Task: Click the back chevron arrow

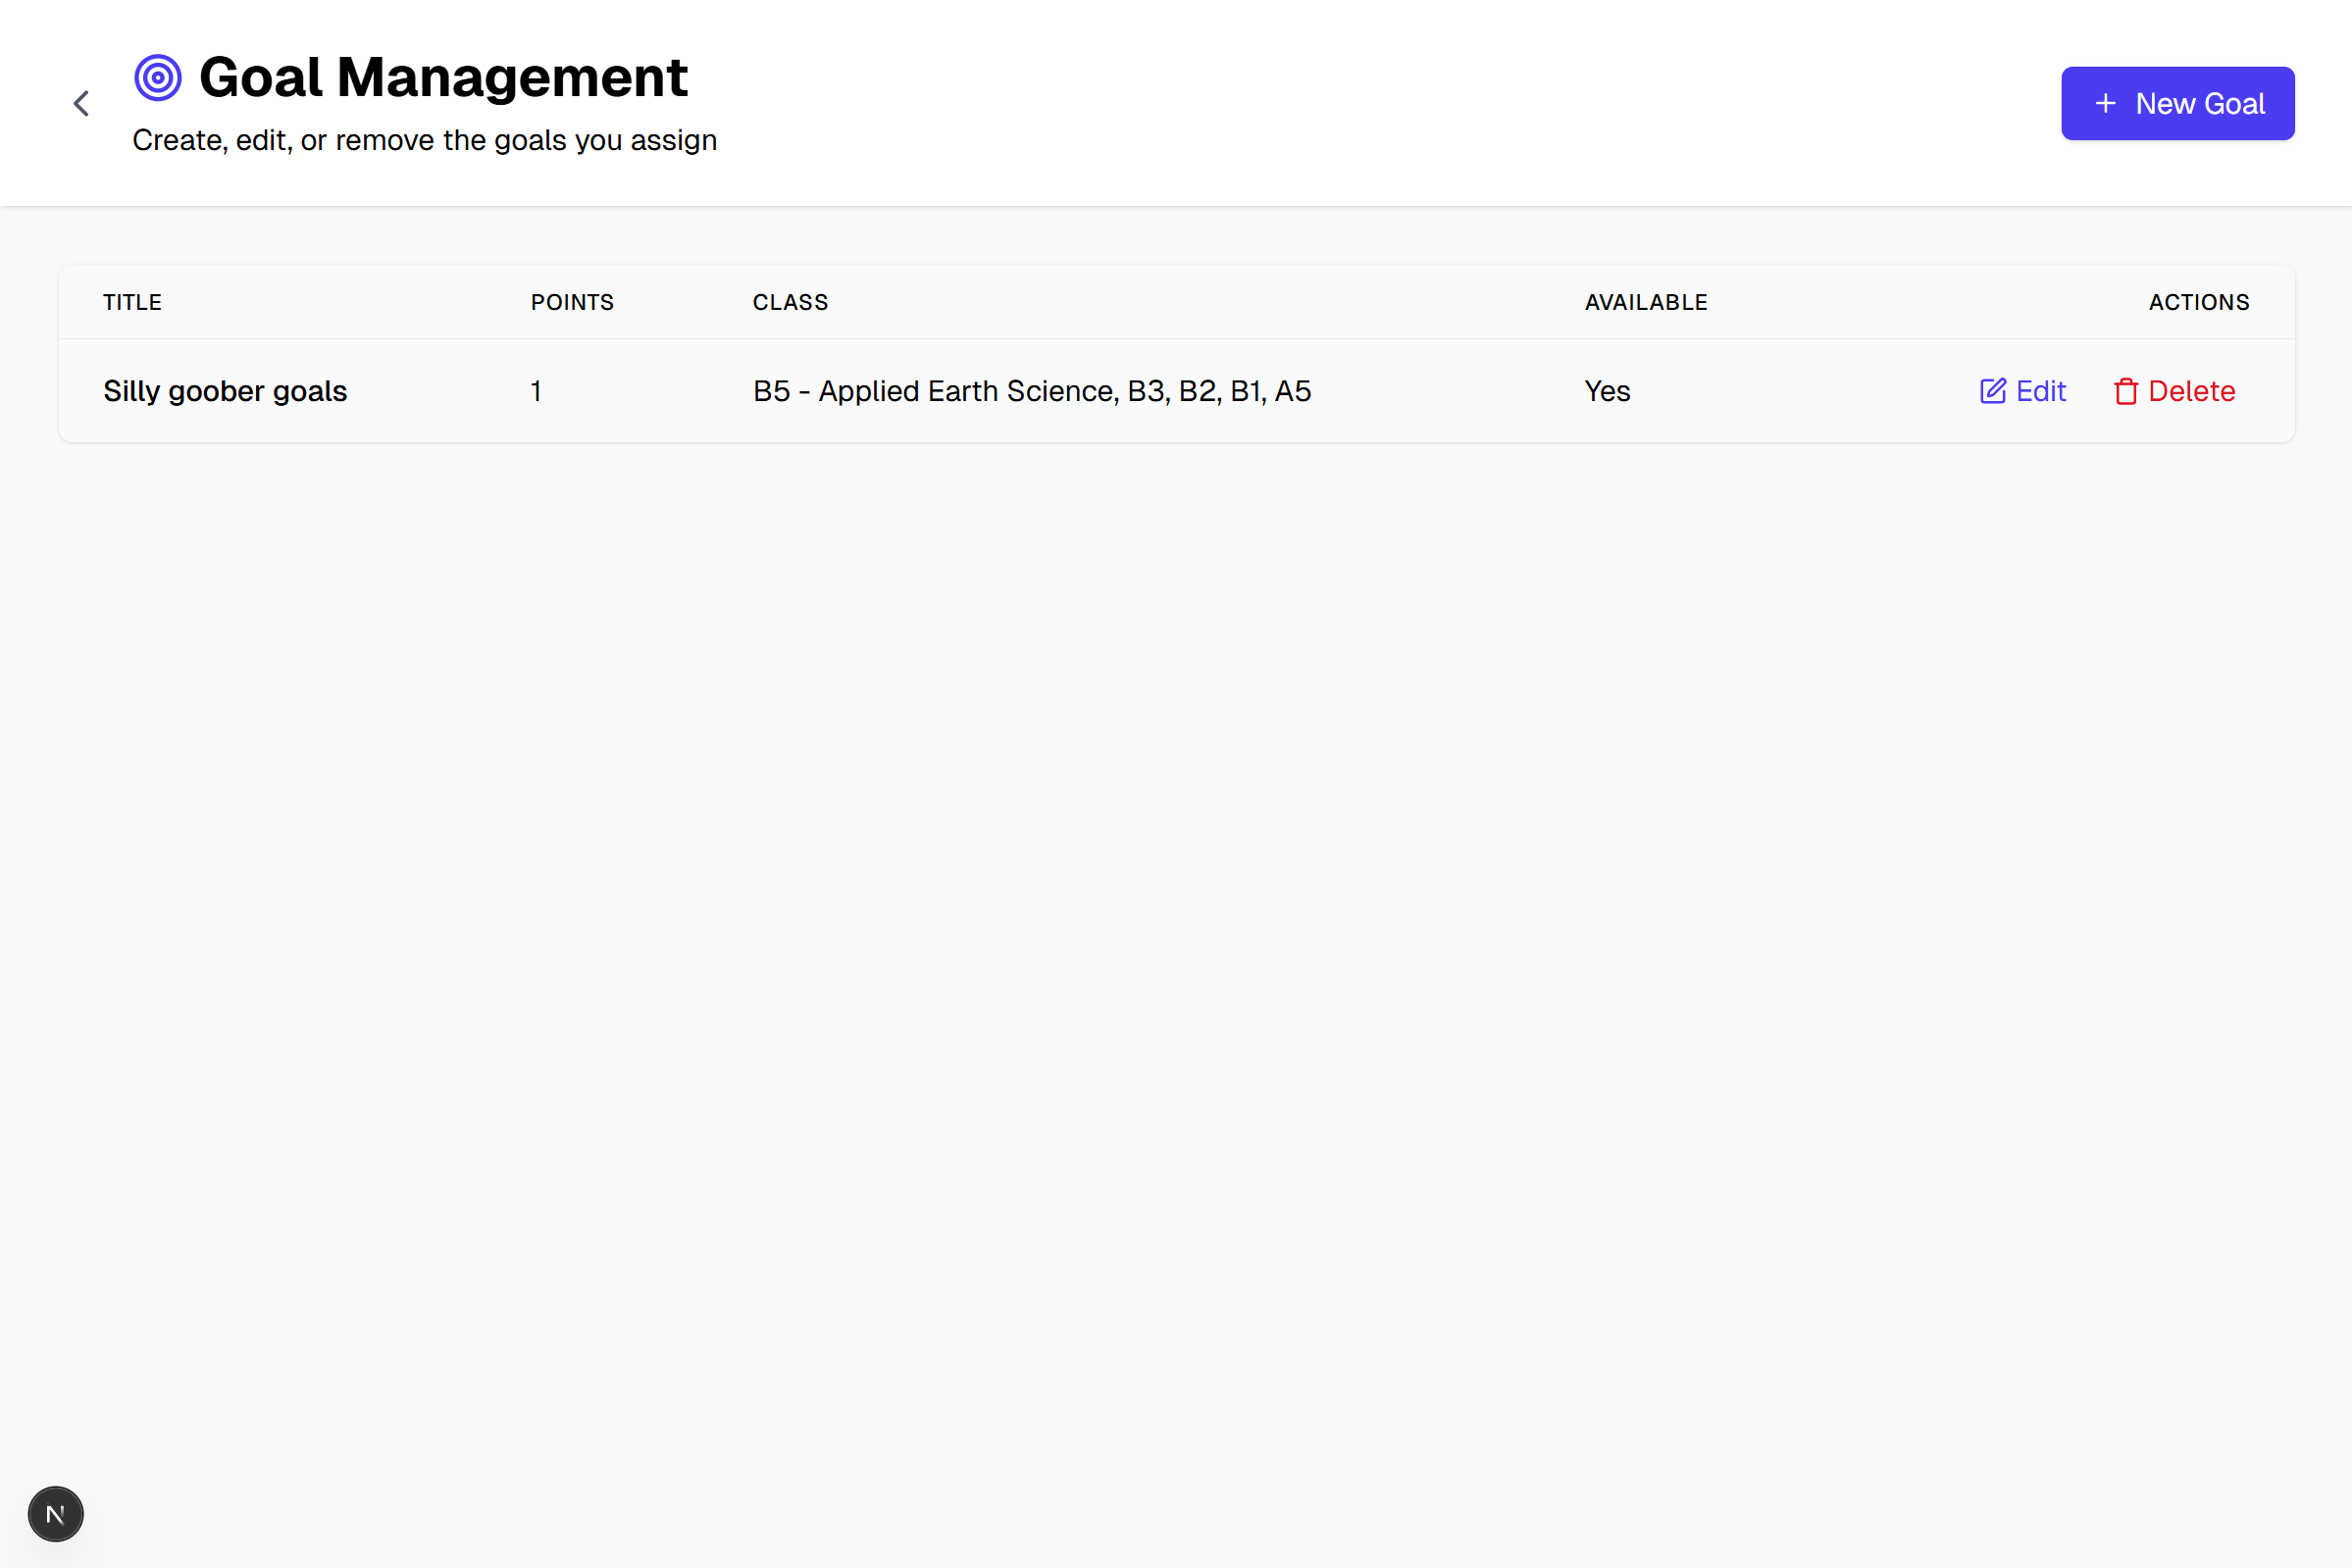Action: (x=81, y=103)
